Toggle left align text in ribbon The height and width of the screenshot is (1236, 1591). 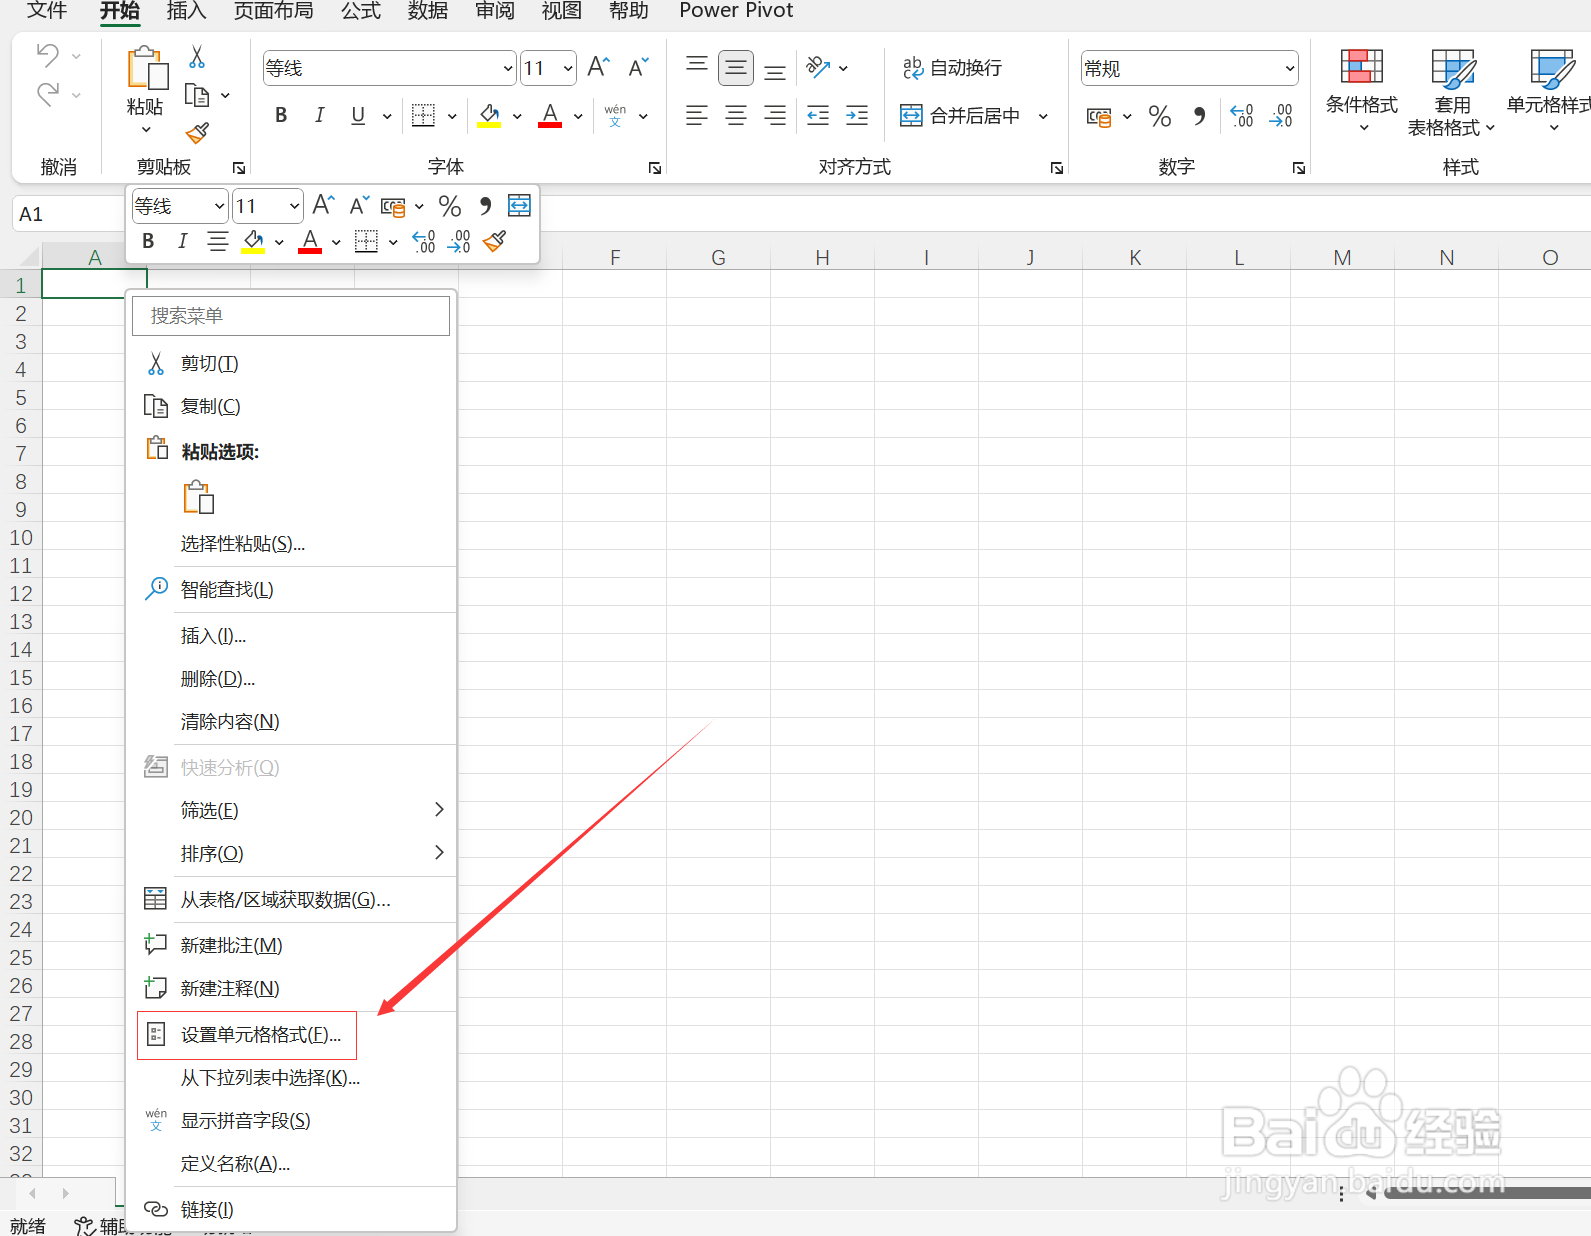[697, 116]
